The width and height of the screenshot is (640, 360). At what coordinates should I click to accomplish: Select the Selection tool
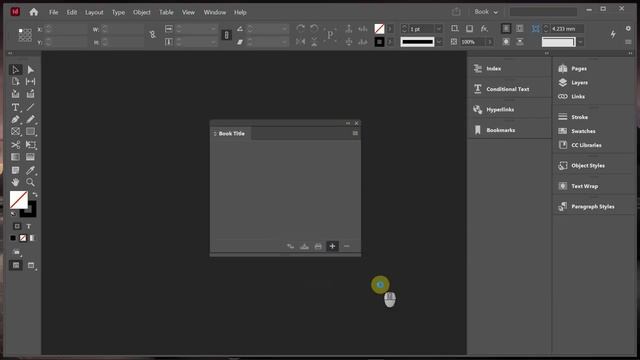pos(16,70)
